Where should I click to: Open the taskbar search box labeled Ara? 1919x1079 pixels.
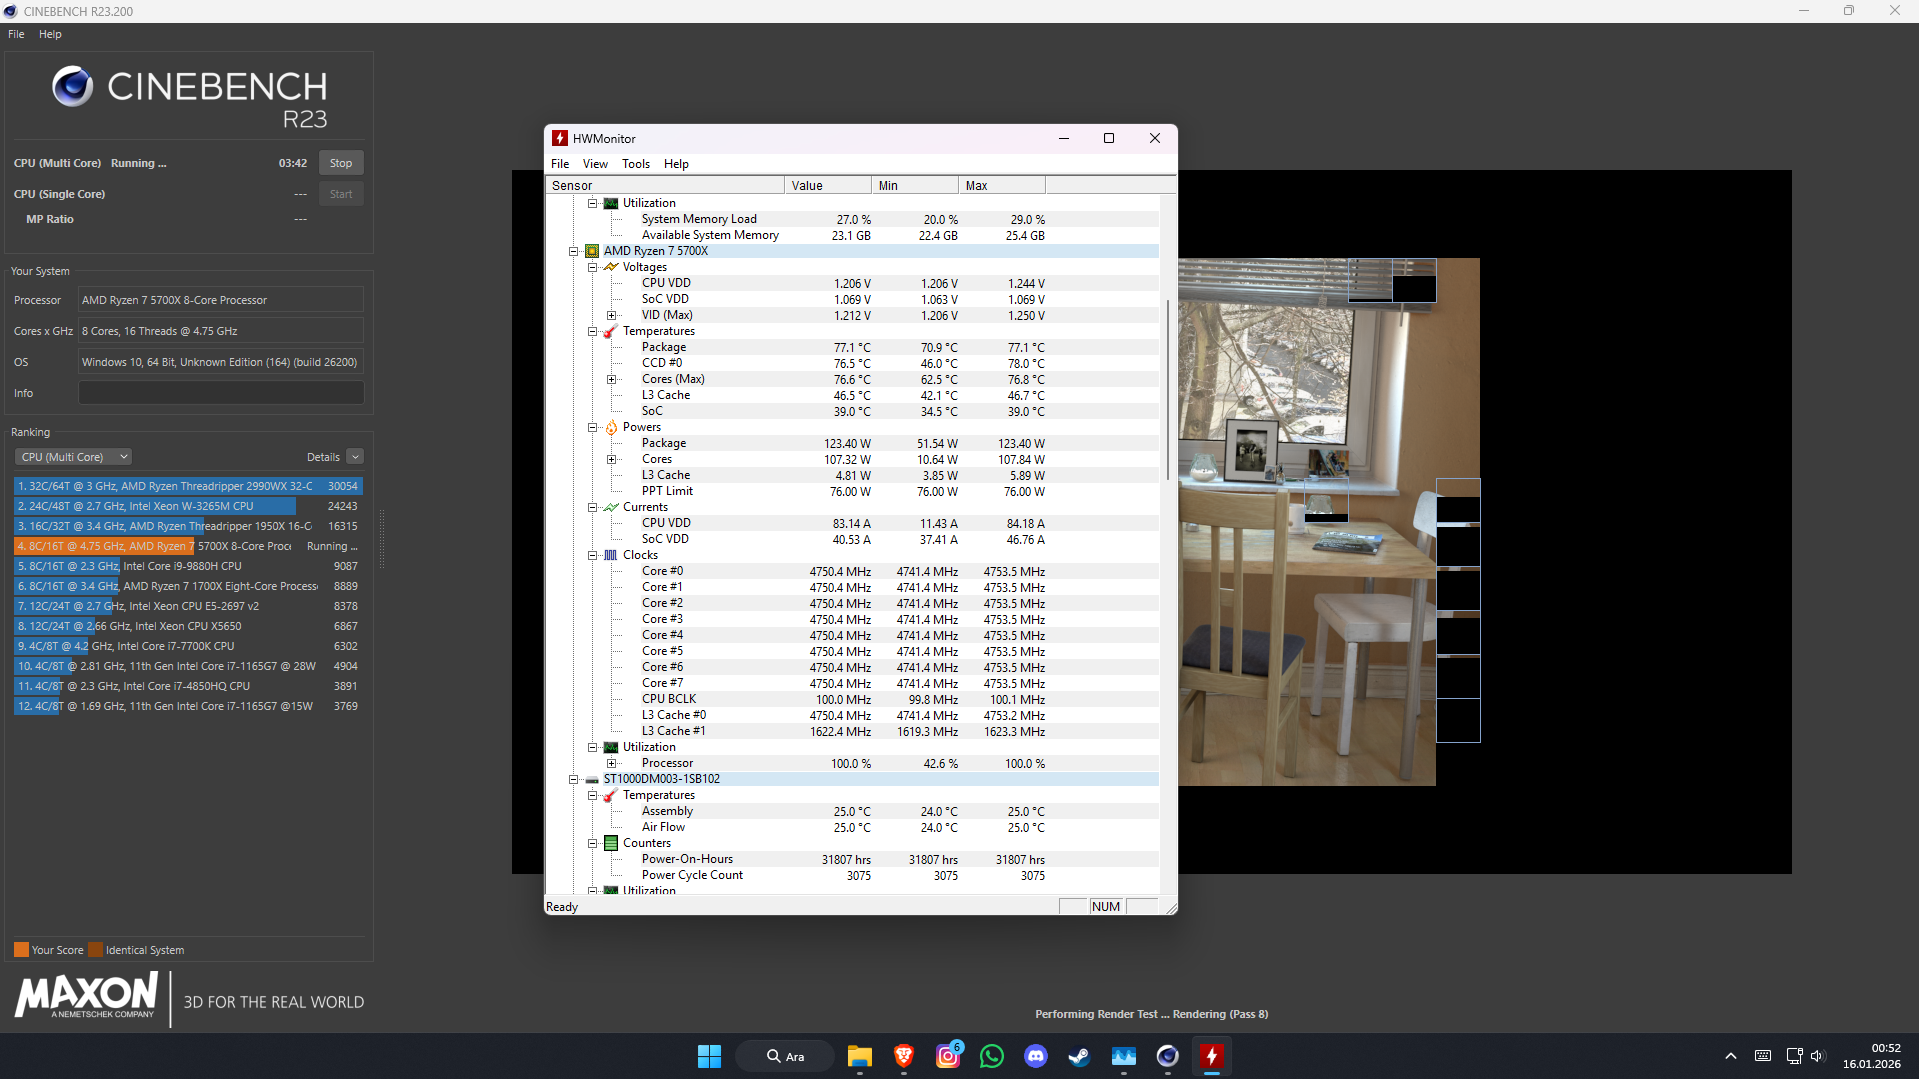click(x=785, y=1056)
